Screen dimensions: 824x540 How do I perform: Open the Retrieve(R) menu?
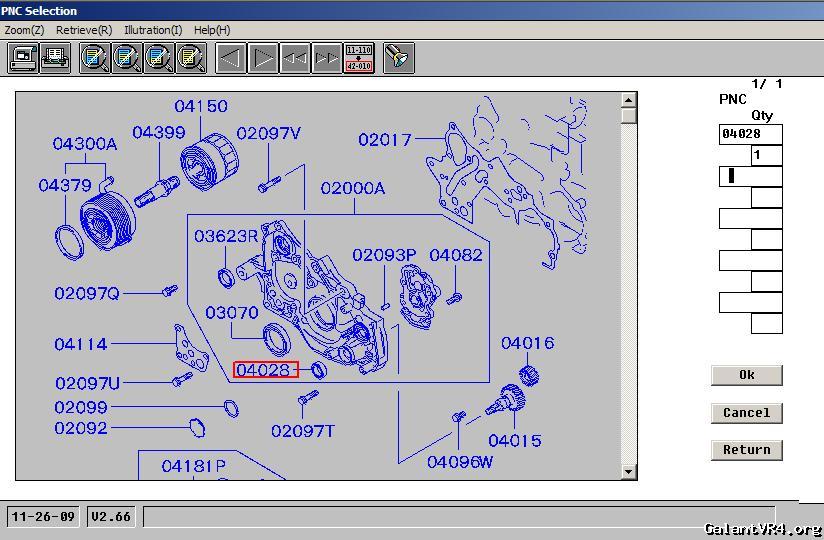84,30
